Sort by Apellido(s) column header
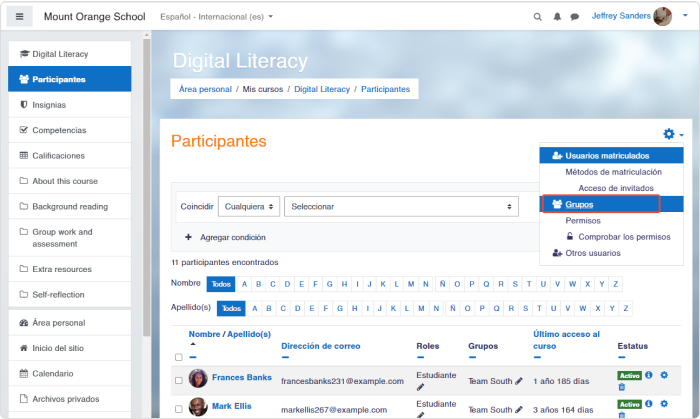Viewport: 700px width, 419px height. pos(249,334)
